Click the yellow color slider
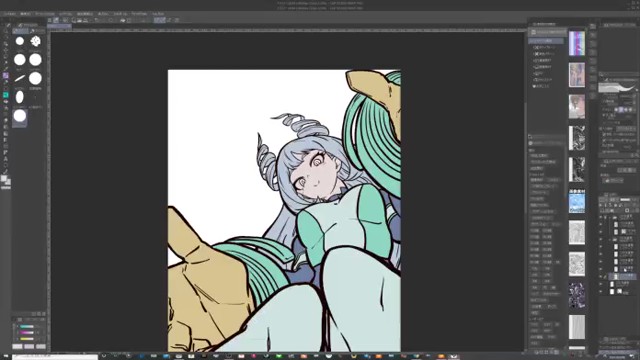 27,339
